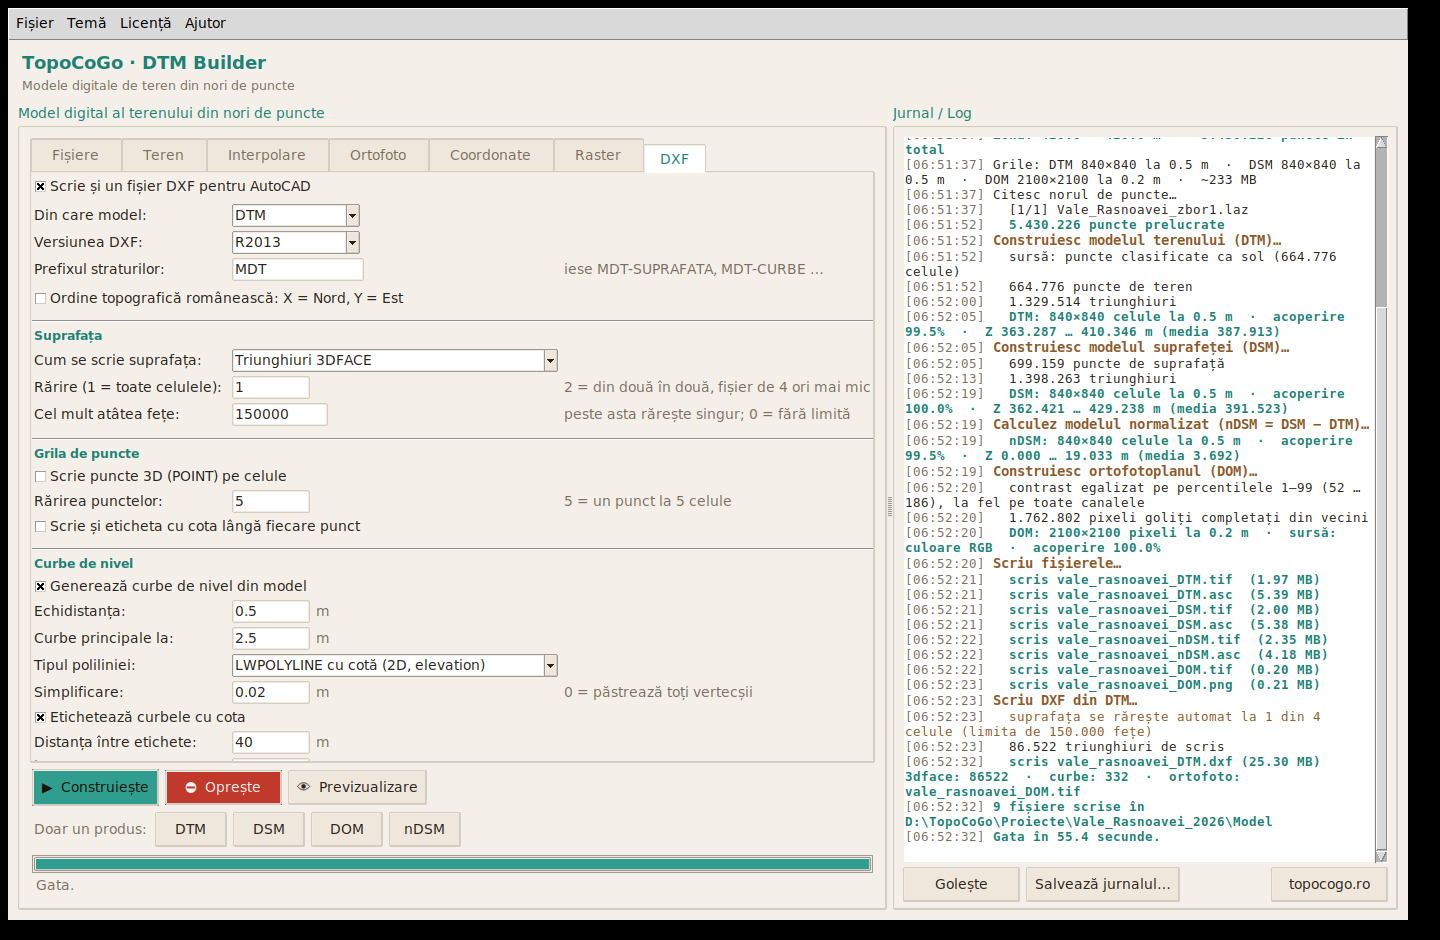This screenshot has height=940, width=1440.
Task: Open the 'Din care model' DTM dropdown
Action: point(352,215)
